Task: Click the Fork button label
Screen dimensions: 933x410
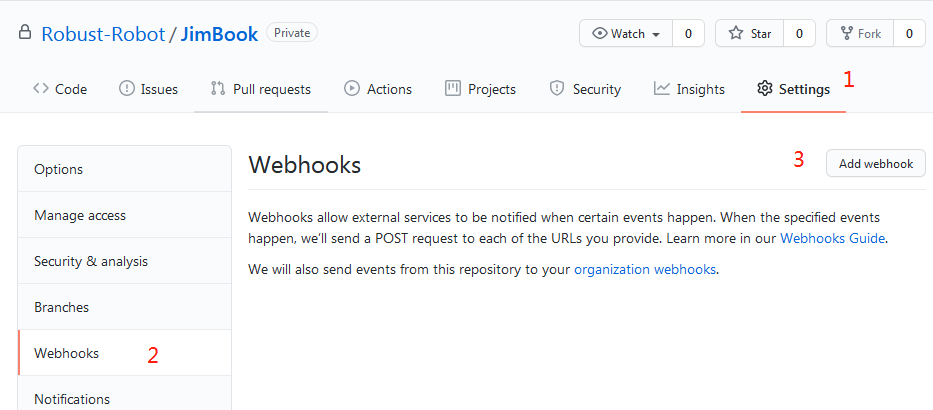Action: click(x=869, y=34)
